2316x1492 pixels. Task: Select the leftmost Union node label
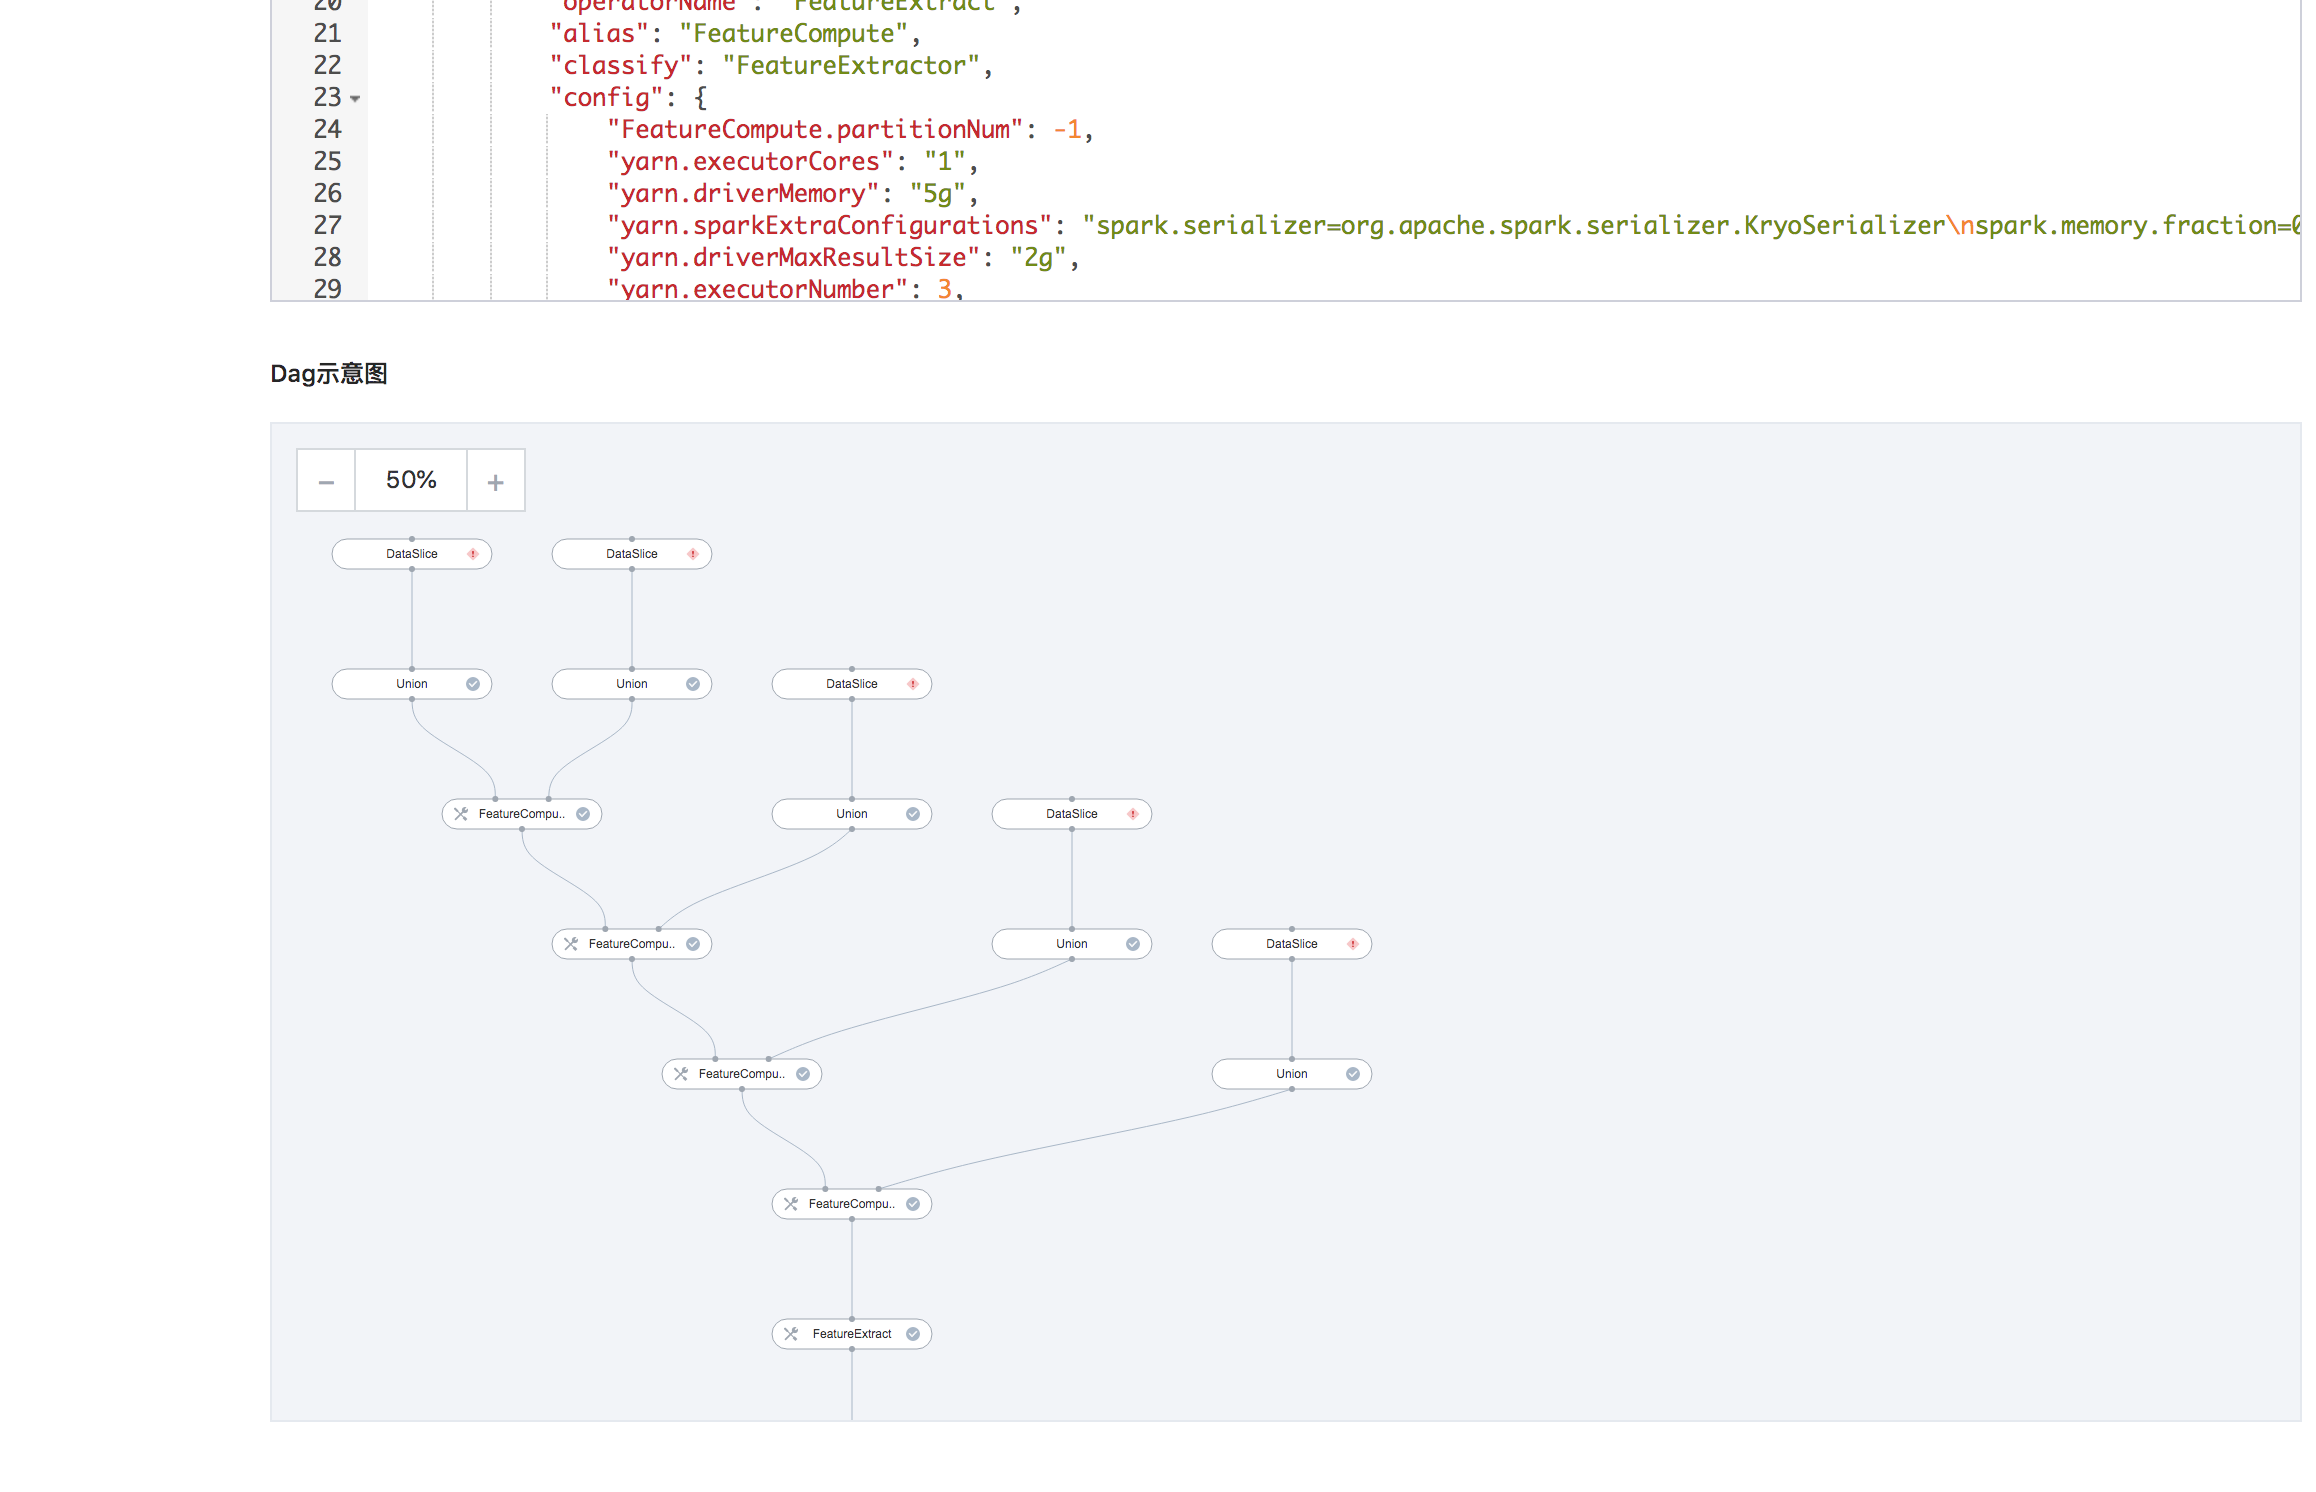click(x=412, y=684)
